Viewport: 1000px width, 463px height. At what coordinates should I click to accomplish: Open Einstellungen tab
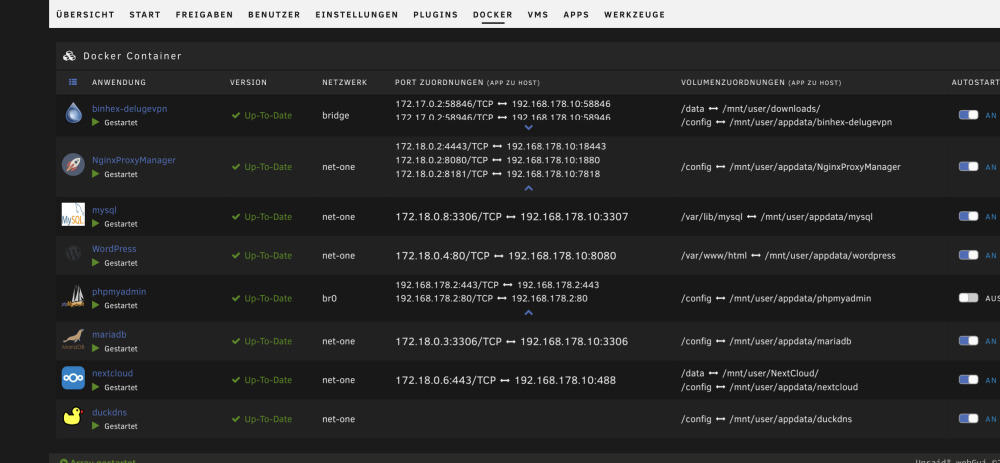pos(357,15)
